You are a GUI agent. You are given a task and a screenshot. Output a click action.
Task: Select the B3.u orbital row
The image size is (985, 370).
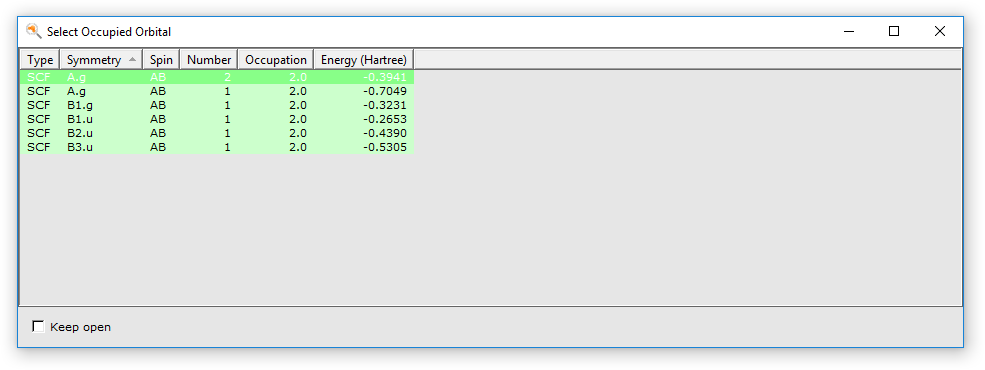click(x=217, y=147)
